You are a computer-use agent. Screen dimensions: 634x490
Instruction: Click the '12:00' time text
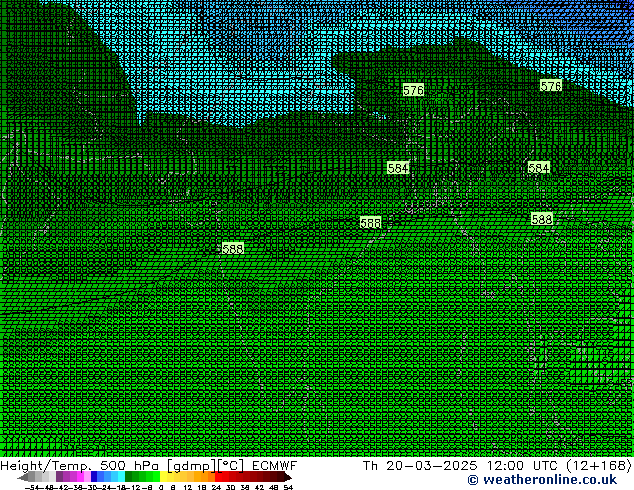pyautogui.click(x=505, y=465)
